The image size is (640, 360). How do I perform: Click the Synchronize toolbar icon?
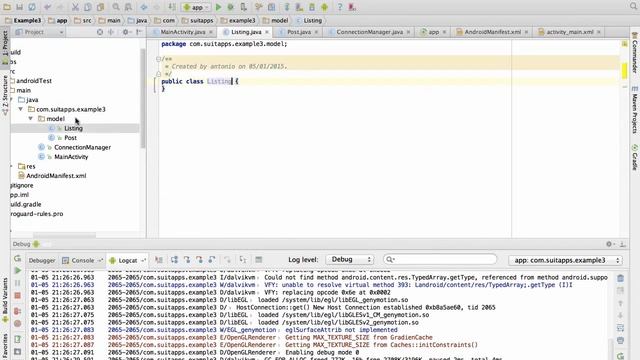(32, 7)
